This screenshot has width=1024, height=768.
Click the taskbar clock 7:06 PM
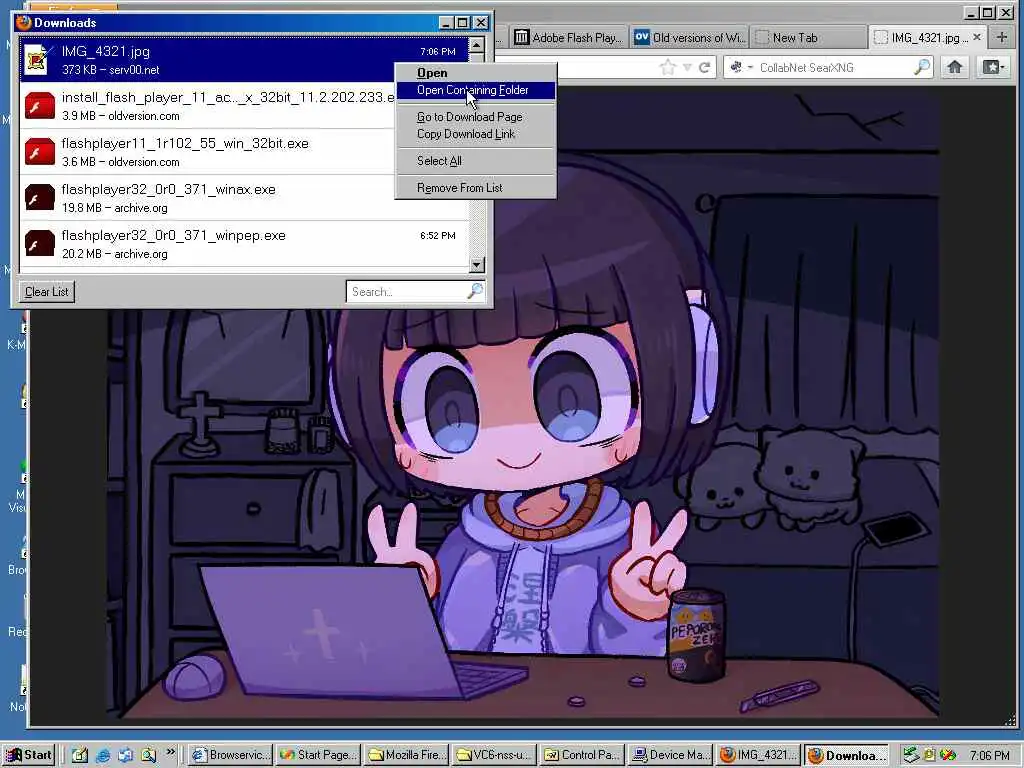point(989,756)
